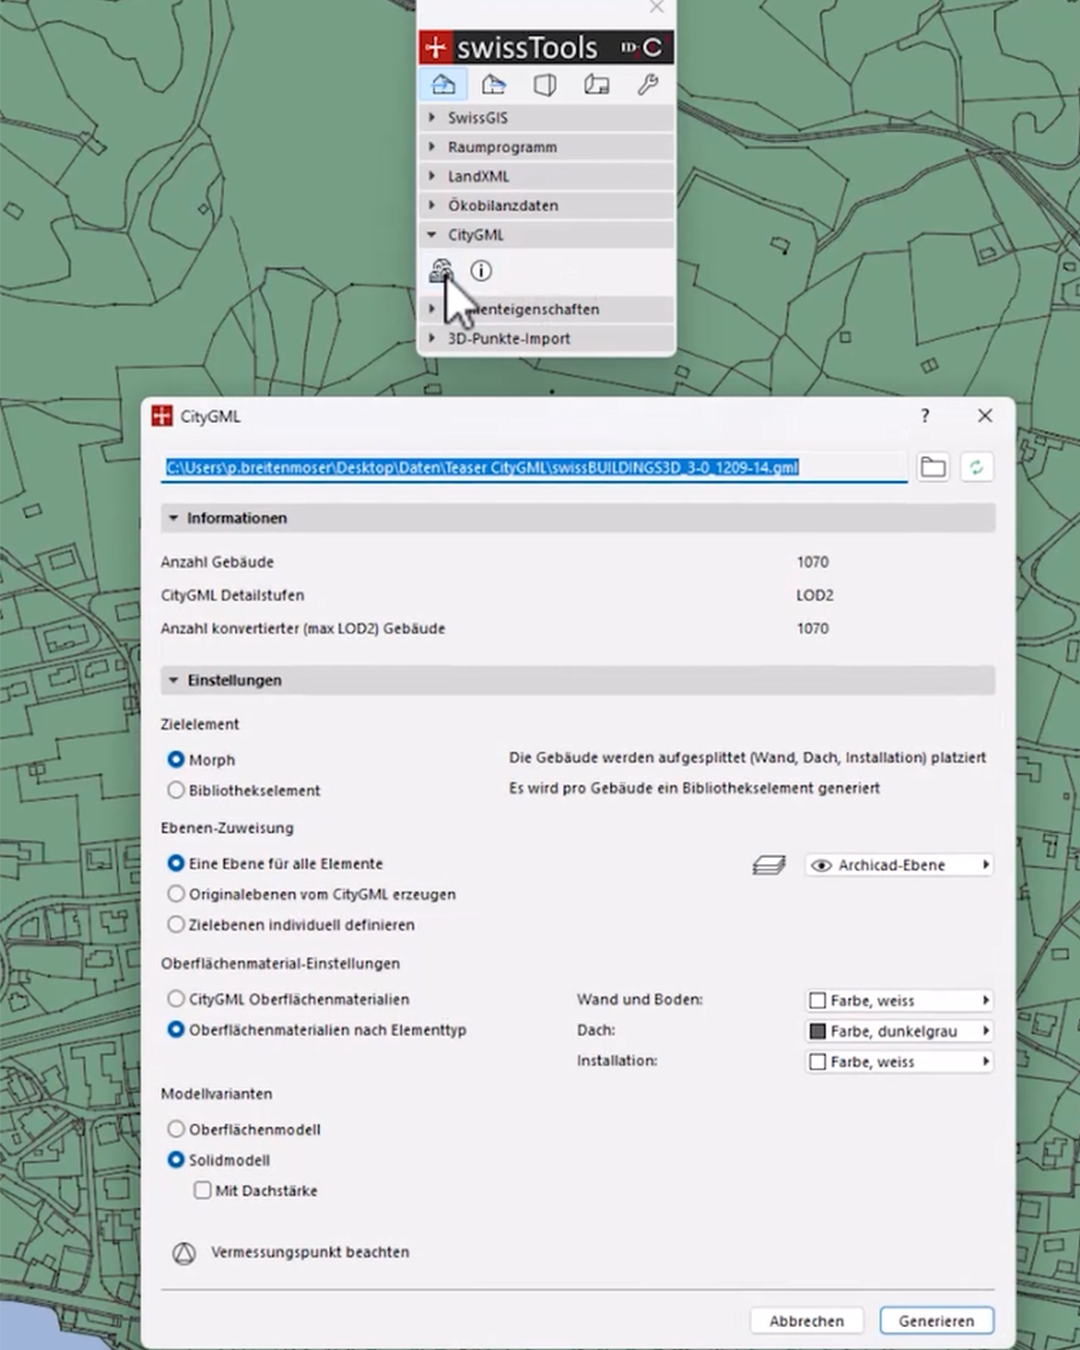Expand 3D-Punkte-Import in swissTools palette
This screenshot has height=1350, width=1080.
546,338
